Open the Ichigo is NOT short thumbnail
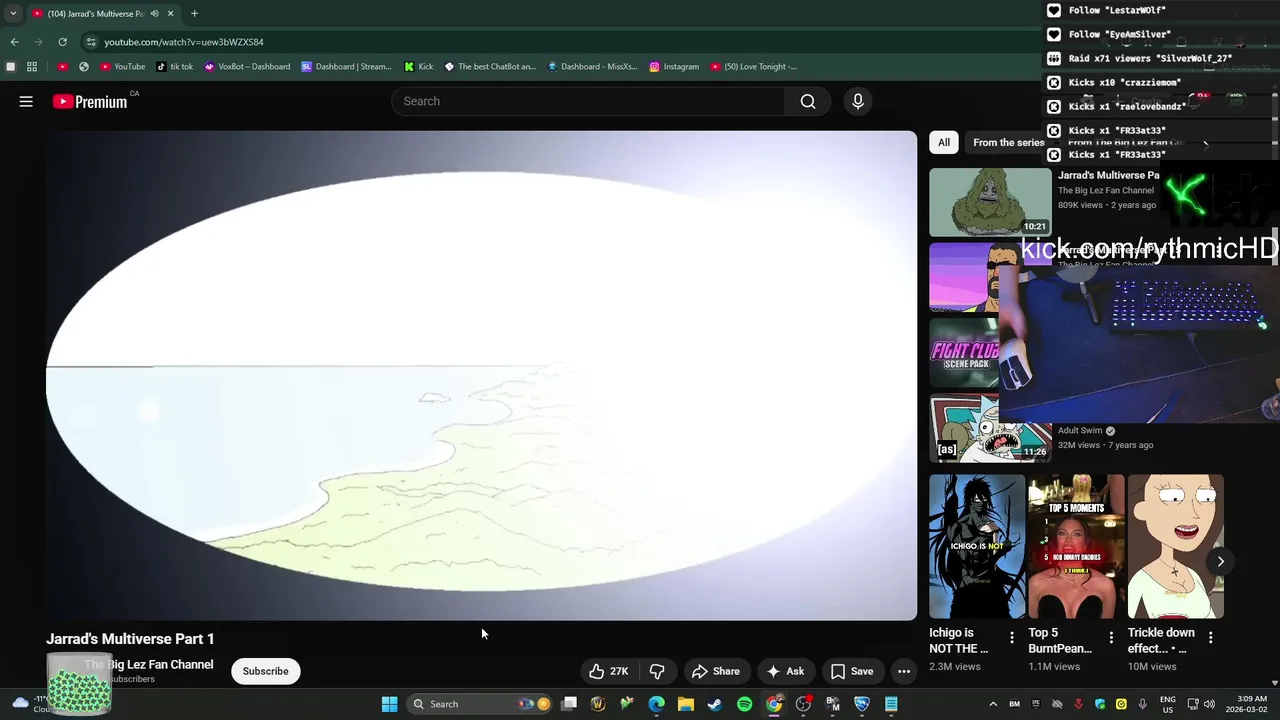 coord(977,546)
